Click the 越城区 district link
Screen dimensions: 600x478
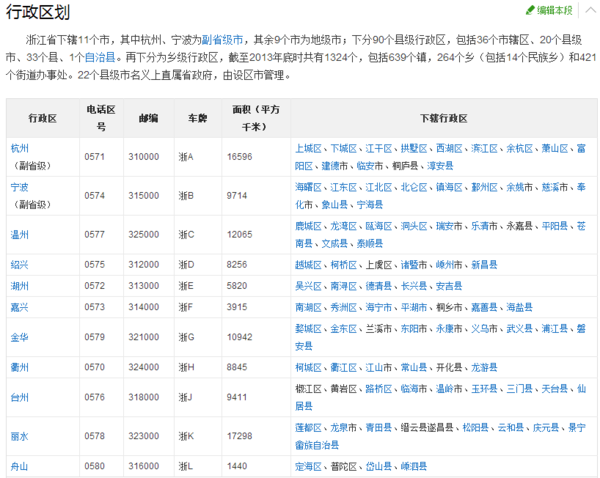tap(308, 265)
